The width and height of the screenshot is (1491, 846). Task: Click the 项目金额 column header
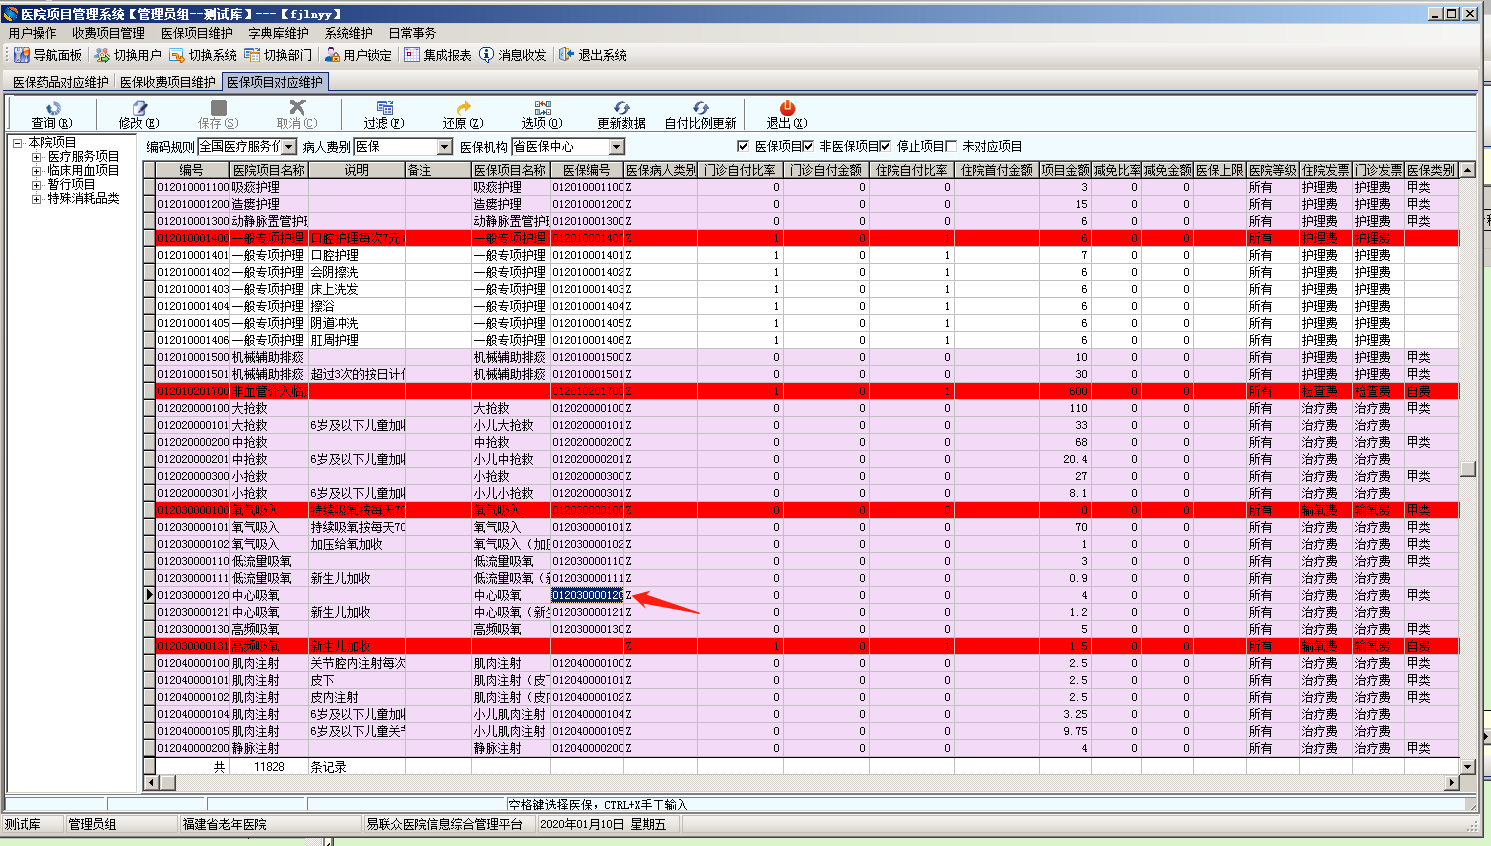click(1065, 170)
